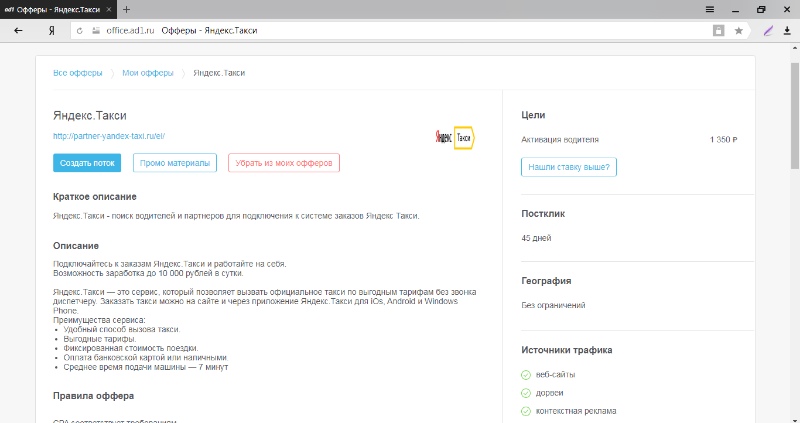Go to Мои офферы breadcrumb
The height and width of the screenshot is (423, 800).
pyautogui.click(x=147, y=73)
